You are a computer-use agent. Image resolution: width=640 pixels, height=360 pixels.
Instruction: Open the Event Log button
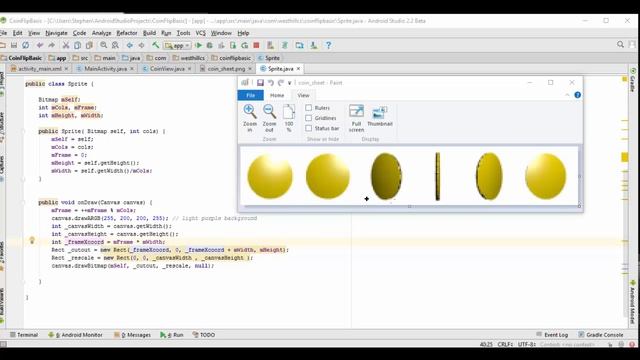point(552,335)
